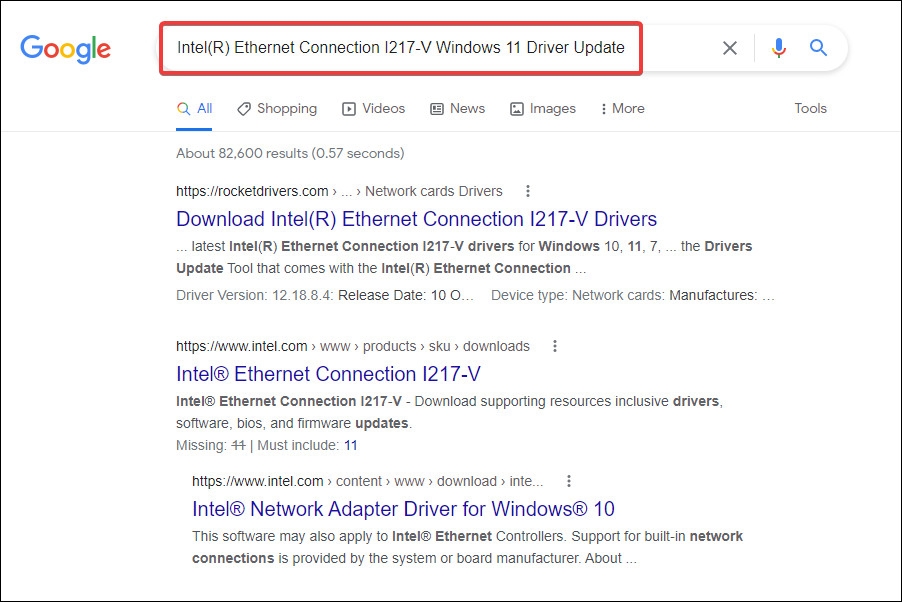Screen dimensions: 902x602
Task: Click the Google logo
Action: [65, 48]
